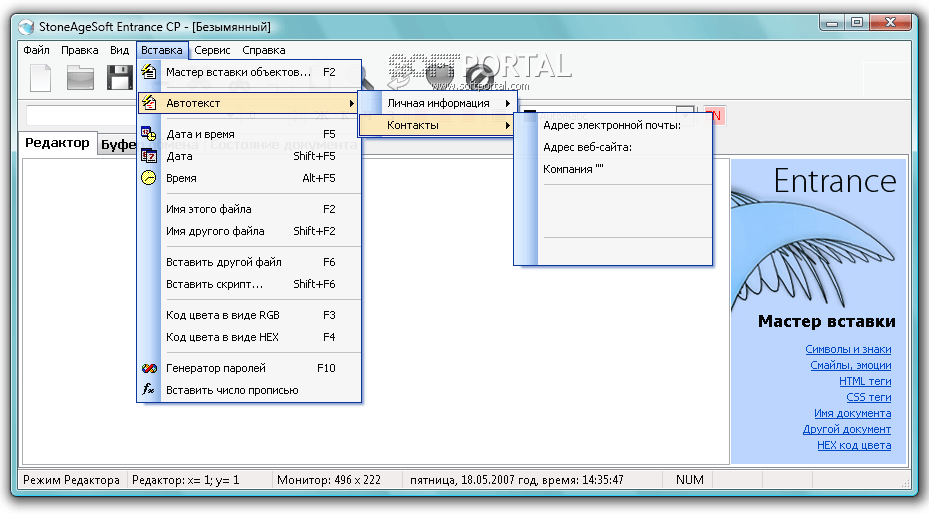929x514 pixels.
Task: Click the Save floppy disk icon
Action: click(x=119, y=78)
